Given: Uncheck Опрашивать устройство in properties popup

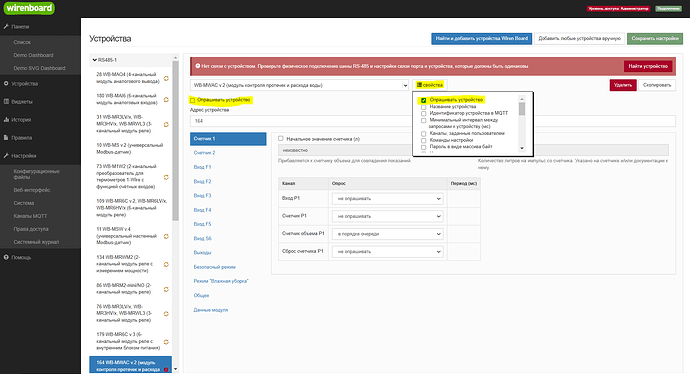Looking at the screenshot, I should [423, 100].
